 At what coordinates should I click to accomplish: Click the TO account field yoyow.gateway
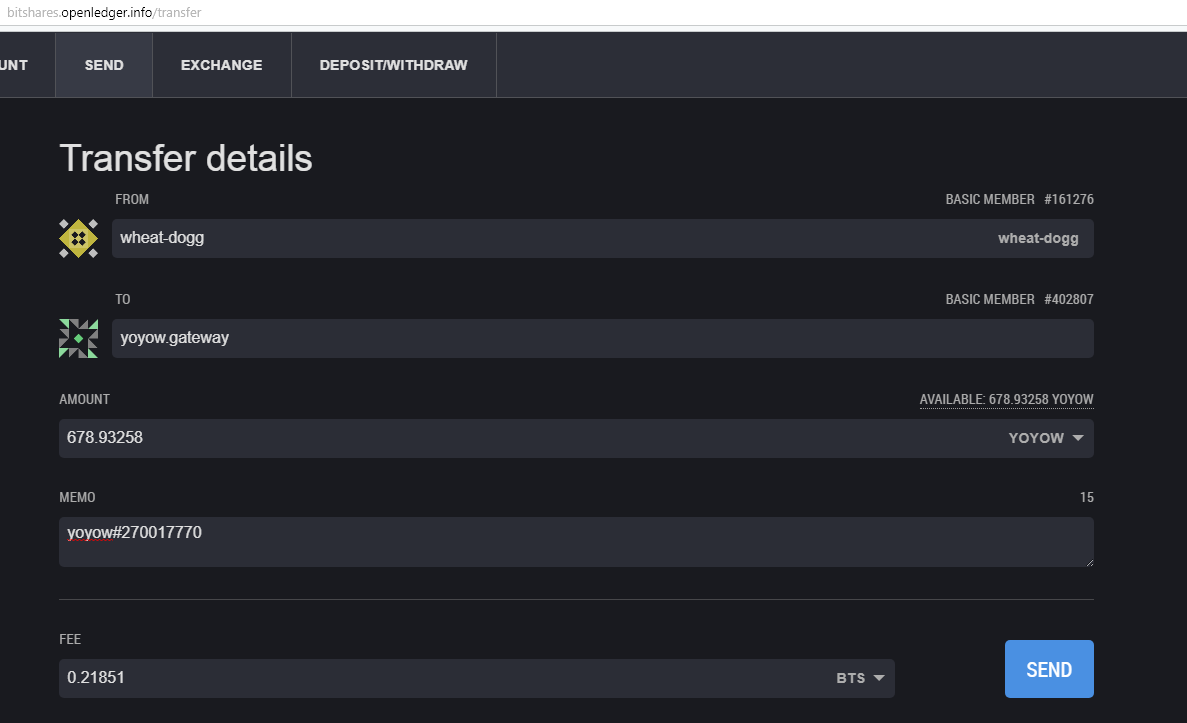click(603, 338)
